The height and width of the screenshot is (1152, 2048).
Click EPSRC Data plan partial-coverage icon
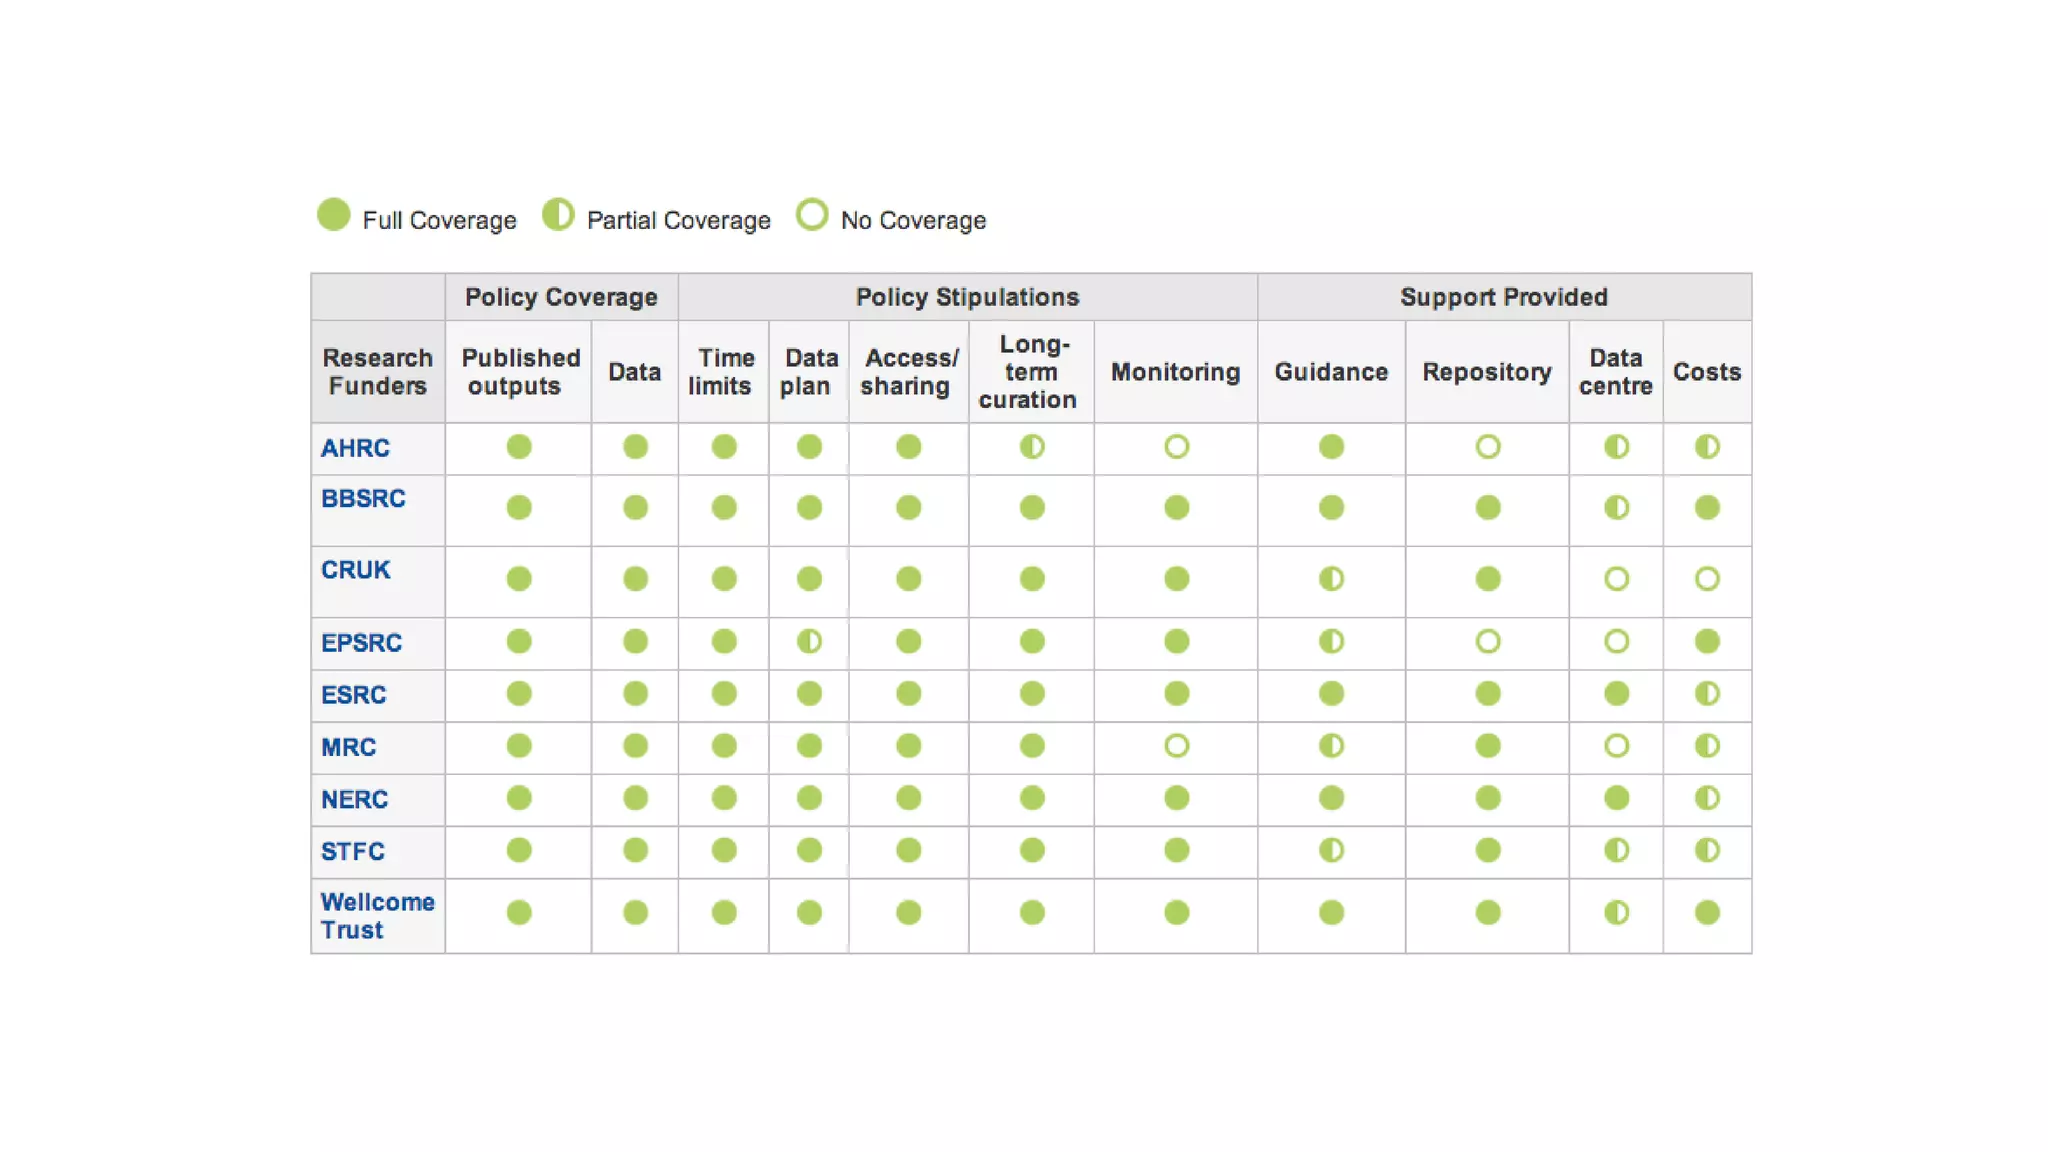click(x=809, y=641)
